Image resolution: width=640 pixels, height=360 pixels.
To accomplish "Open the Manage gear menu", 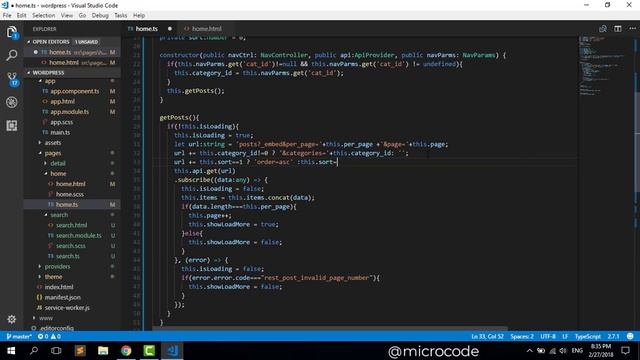I will 12,319.
